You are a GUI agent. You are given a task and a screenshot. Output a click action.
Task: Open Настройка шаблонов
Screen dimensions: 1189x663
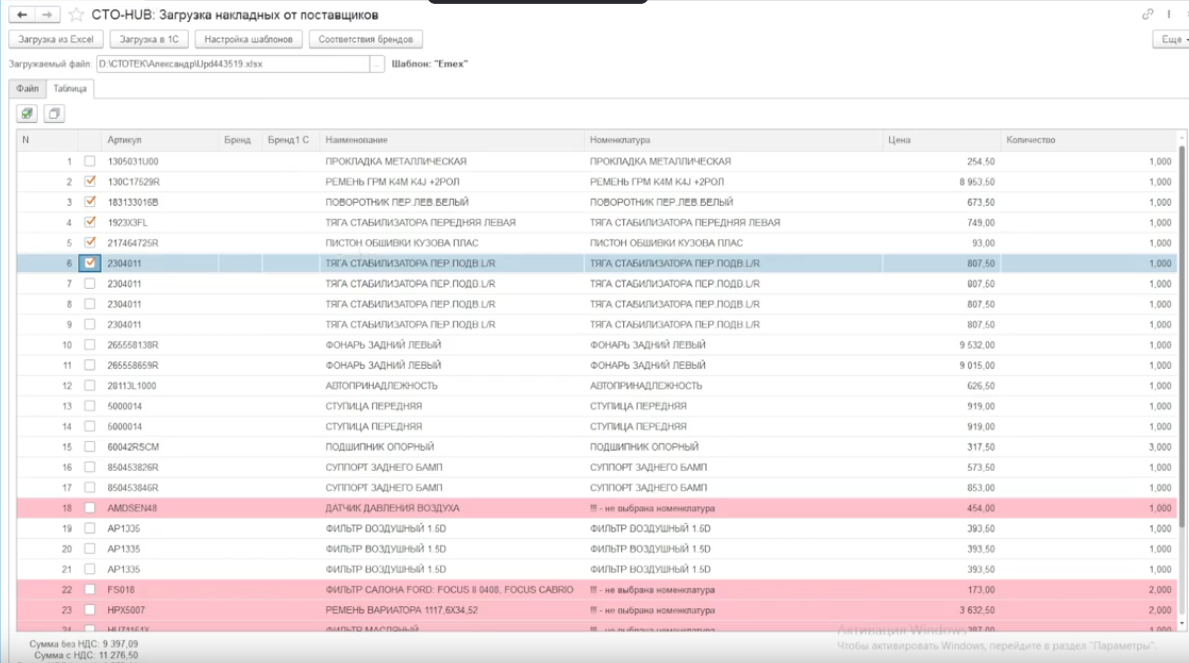point(249,39)
